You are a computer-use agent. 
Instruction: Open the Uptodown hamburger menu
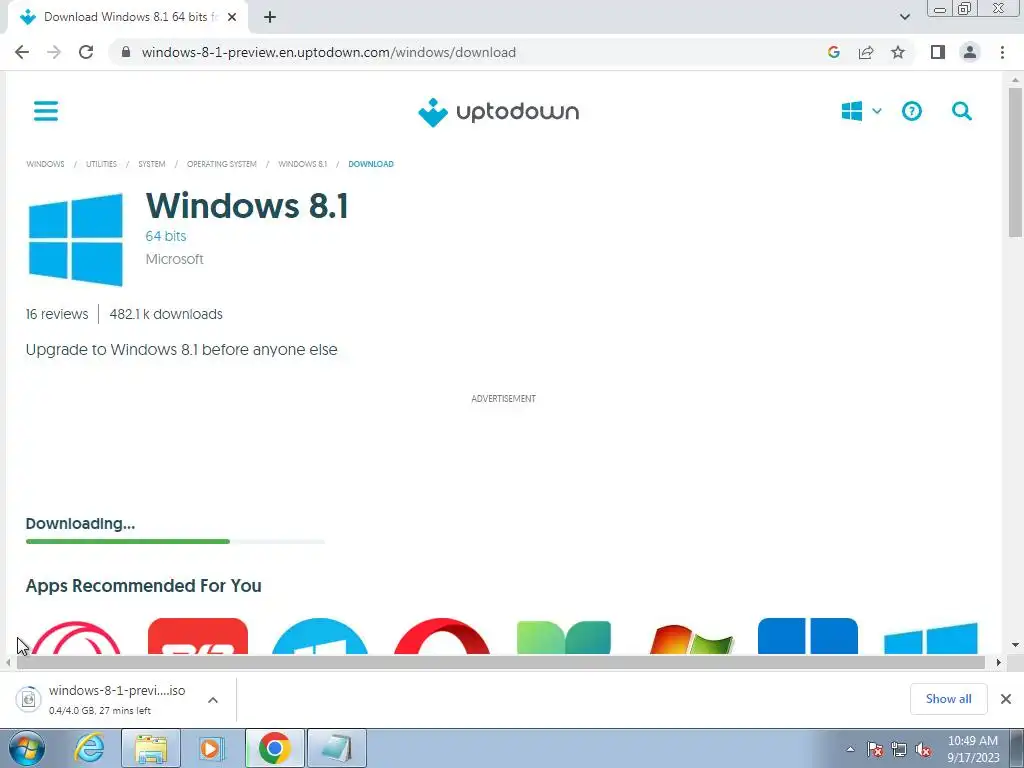pyautogui.click(x=46, y=111)
